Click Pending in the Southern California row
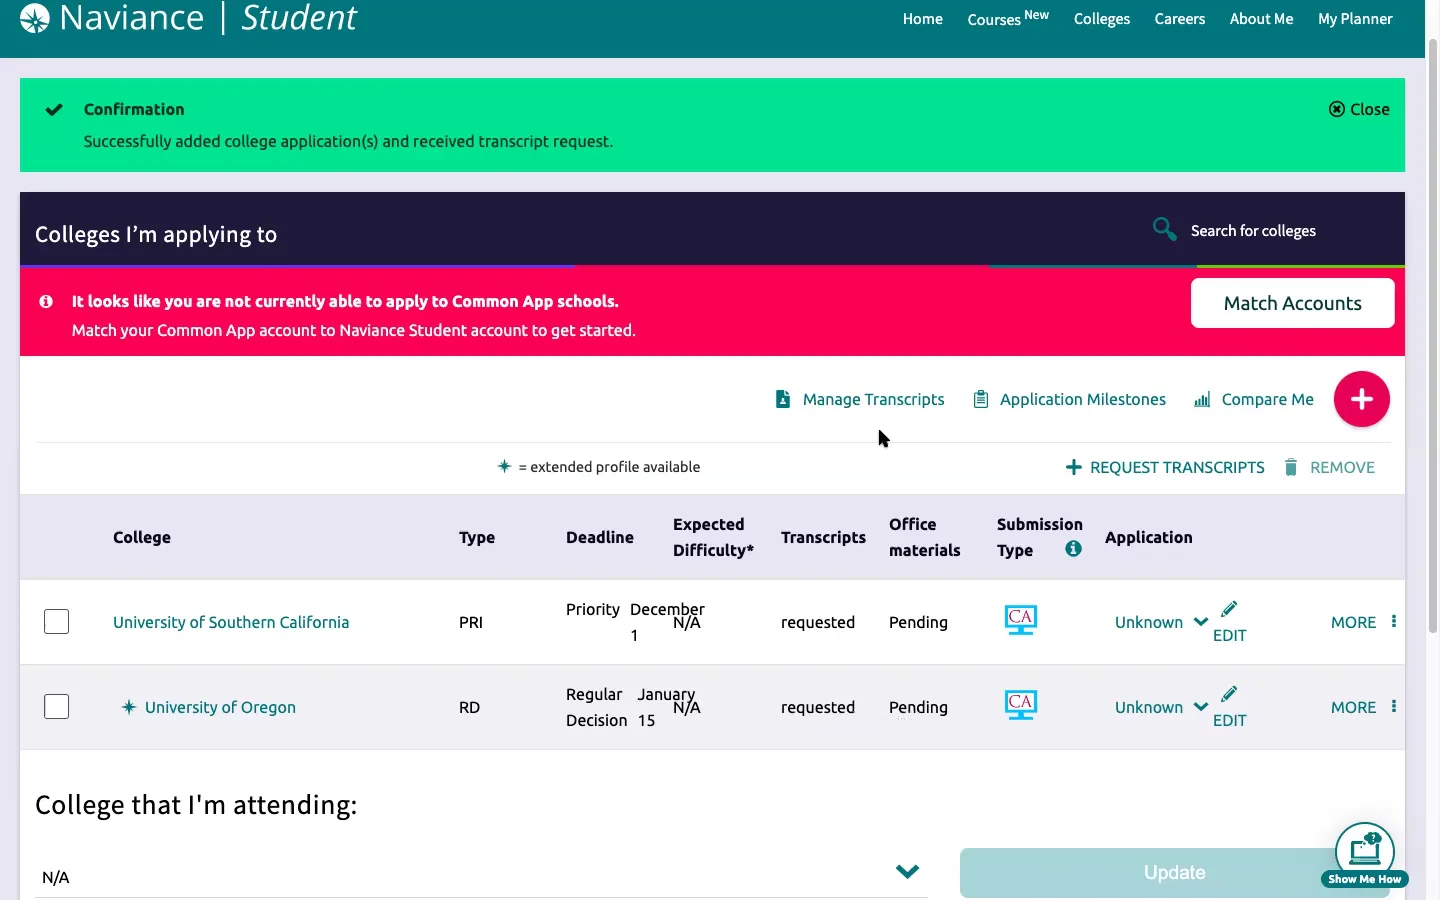The image size is (1440, 900). click(918, 622)
